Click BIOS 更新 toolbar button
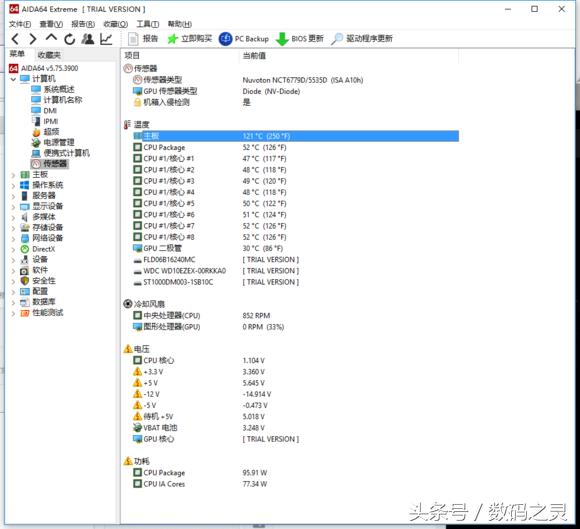The width and height of the screenshot is (580, 529). 300,39
